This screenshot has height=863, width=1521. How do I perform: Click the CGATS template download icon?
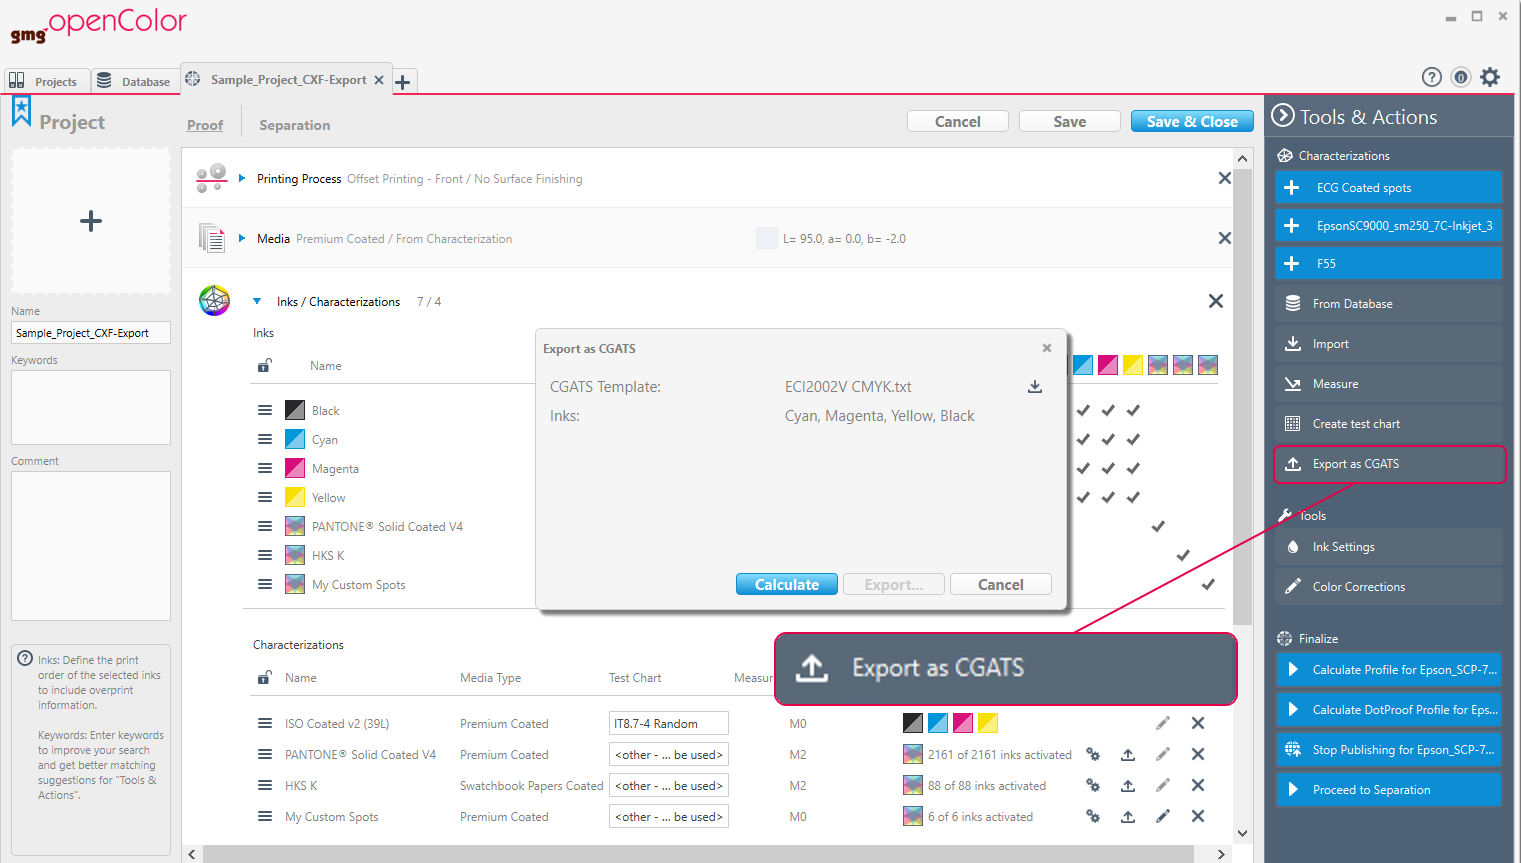pyautogui.click(x=1035, y=387)
